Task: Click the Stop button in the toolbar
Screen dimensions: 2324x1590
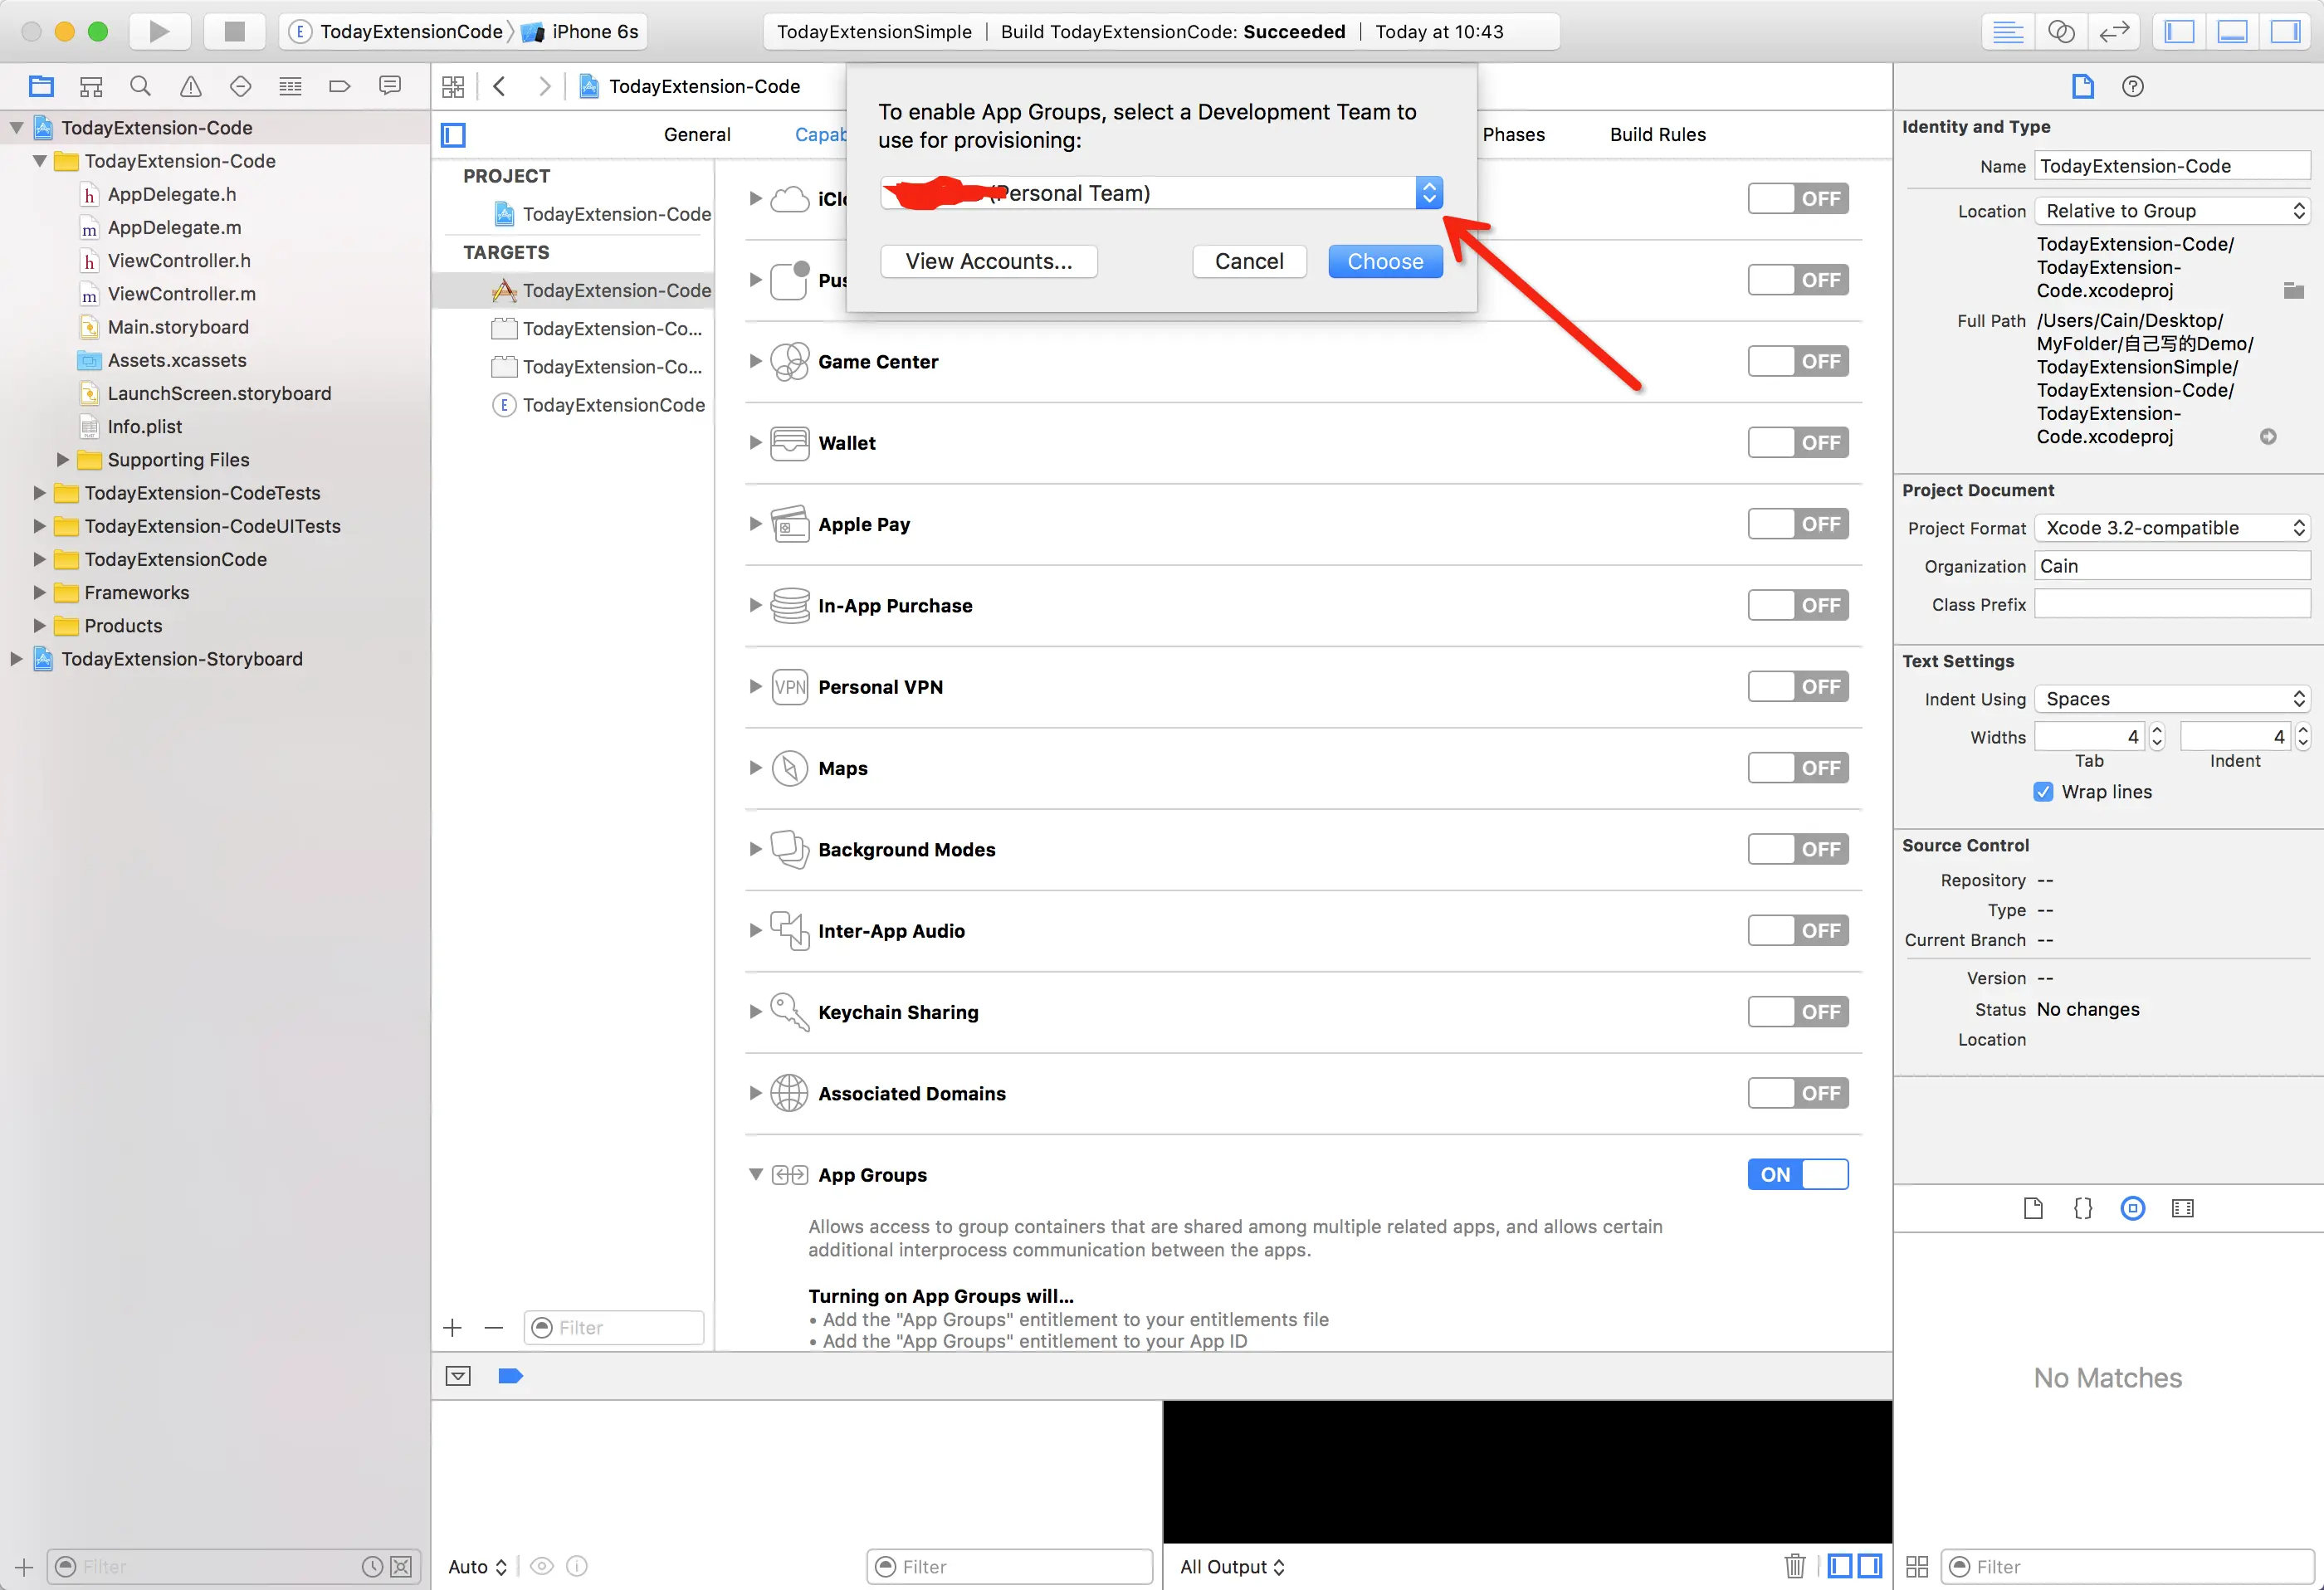Action: point(234,31)
